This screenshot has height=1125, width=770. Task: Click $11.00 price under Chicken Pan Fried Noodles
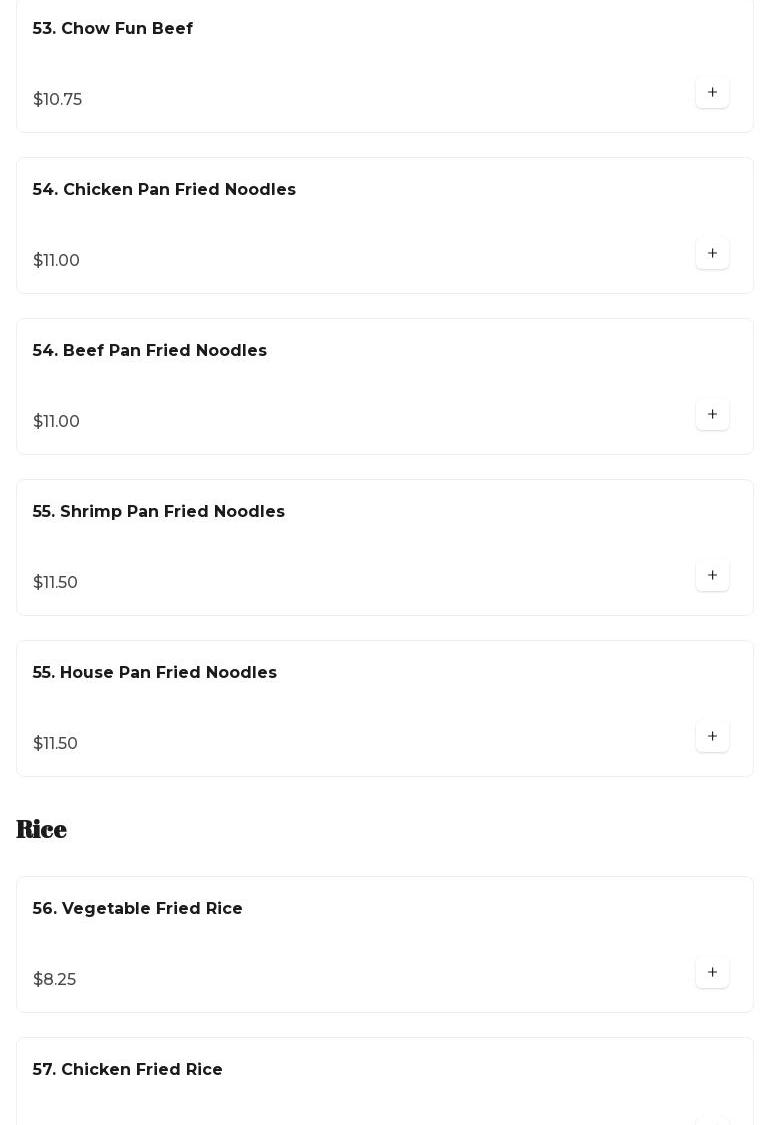[x=57, y=261]
